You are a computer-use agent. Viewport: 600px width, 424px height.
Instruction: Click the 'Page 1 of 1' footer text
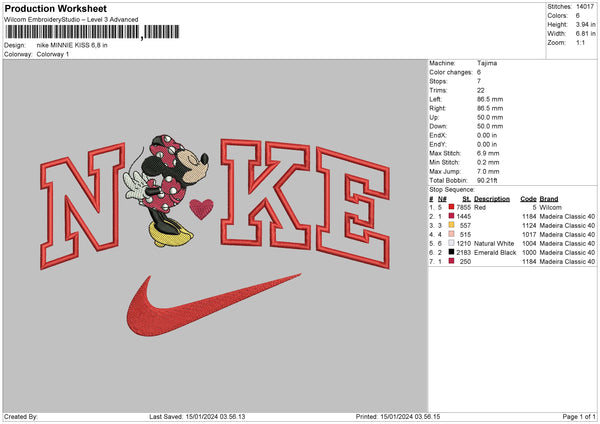(x=579, y=417)
